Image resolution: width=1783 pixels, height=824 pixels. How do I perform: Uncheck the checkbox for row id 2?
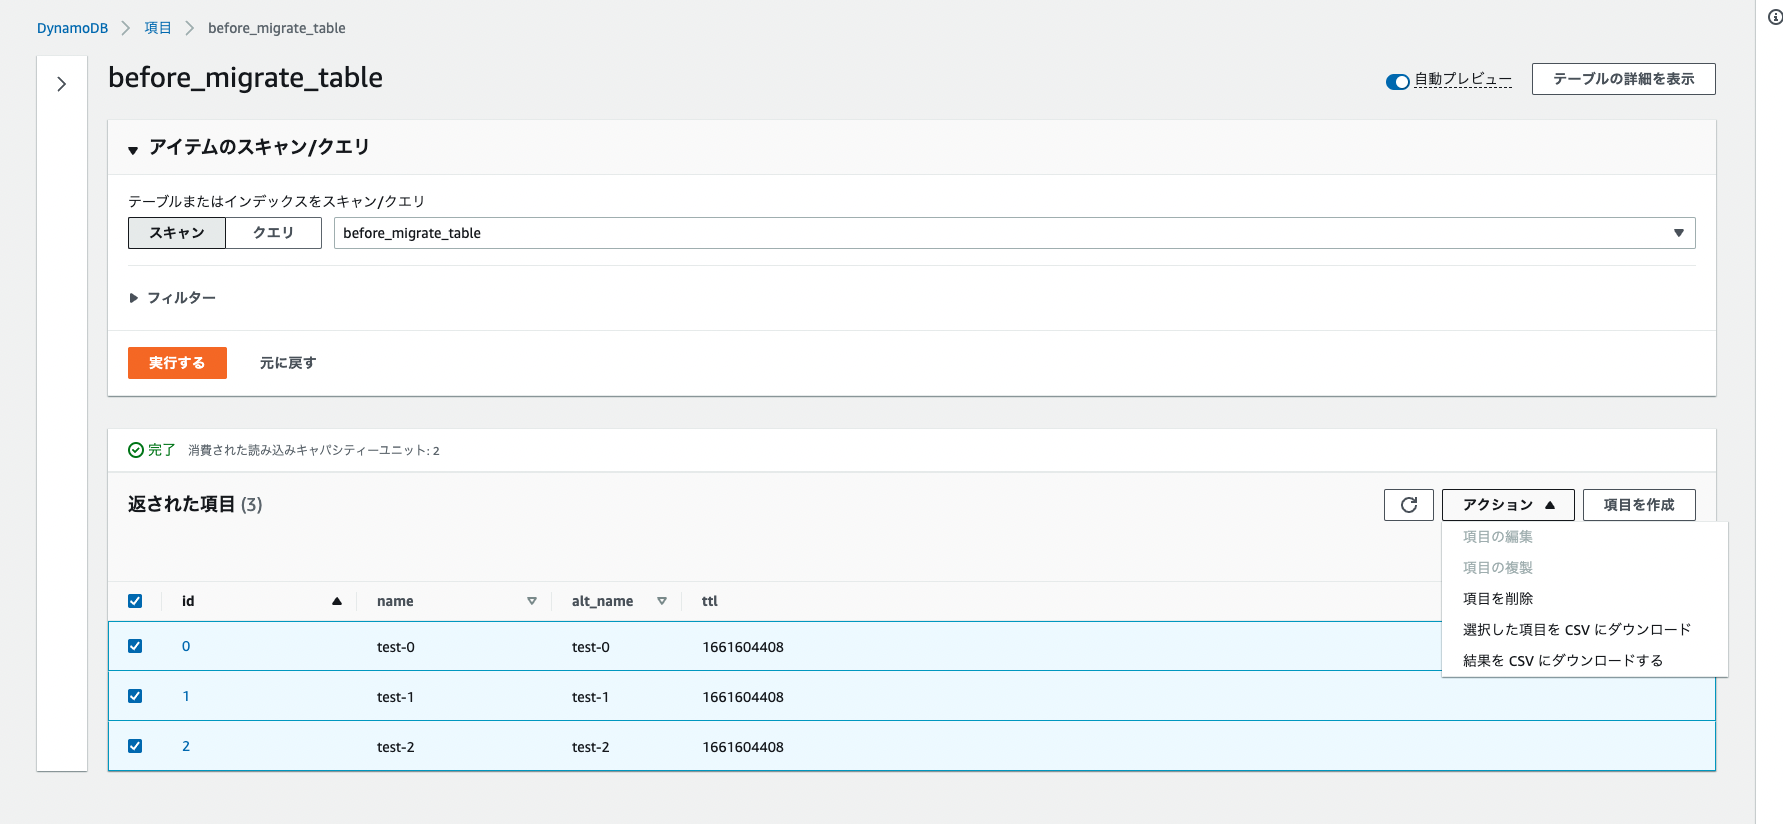tap(135, 746)
